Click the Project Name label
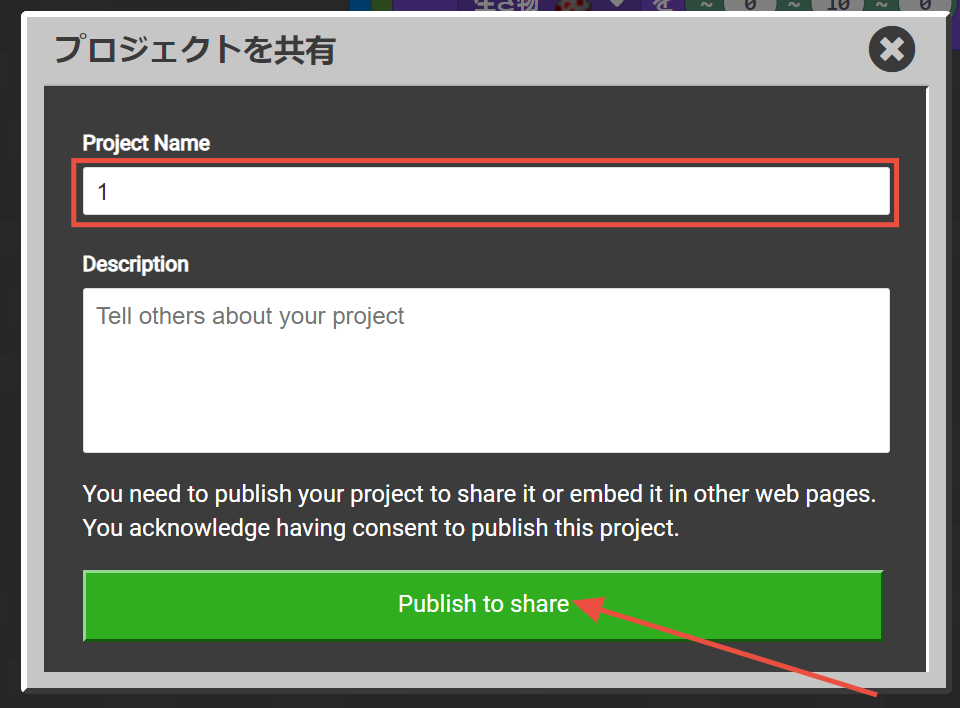 146,143
